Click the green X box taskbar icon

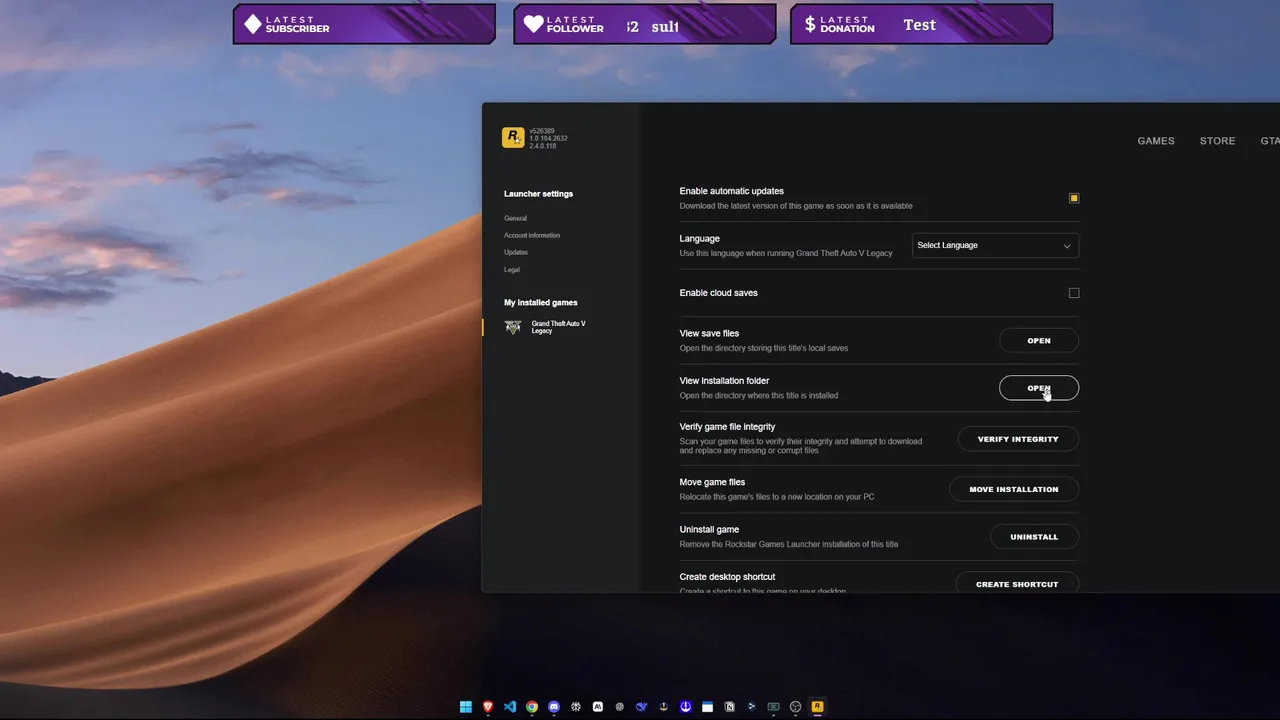click(774, 707)
